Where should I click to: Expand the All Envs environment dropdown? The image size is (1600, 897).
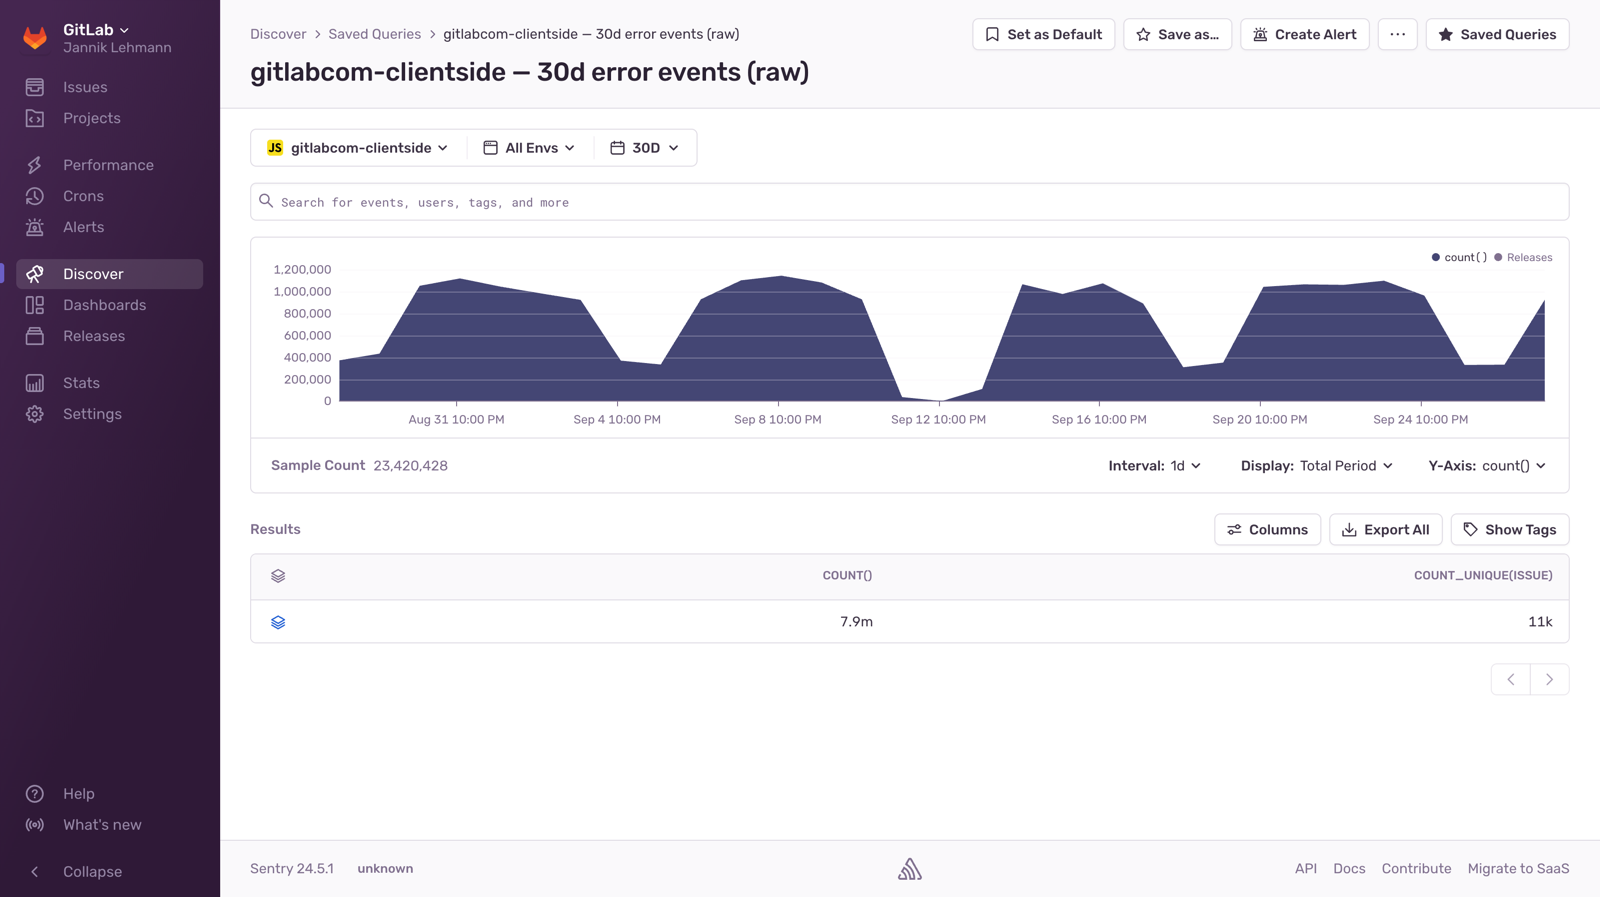click(x=529, y=148)
